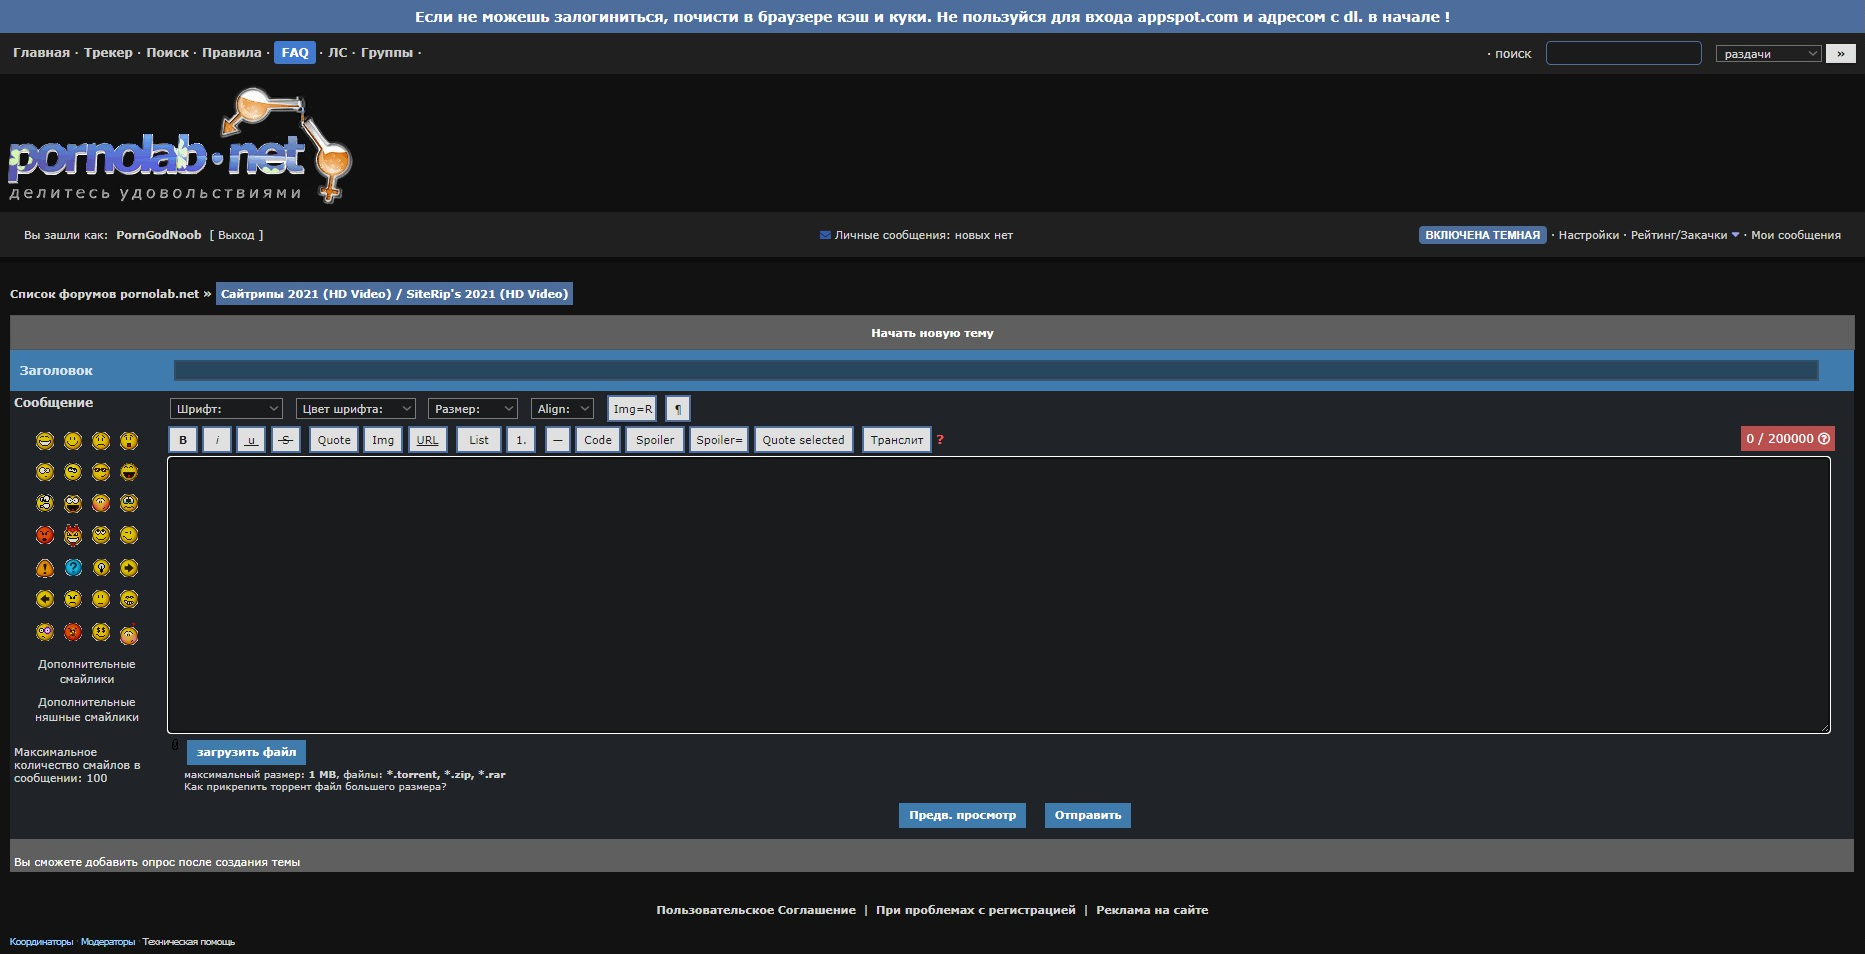Insert the light bulb idea smiley
This screenshot has width=1865, height=954.
(101, 568)
